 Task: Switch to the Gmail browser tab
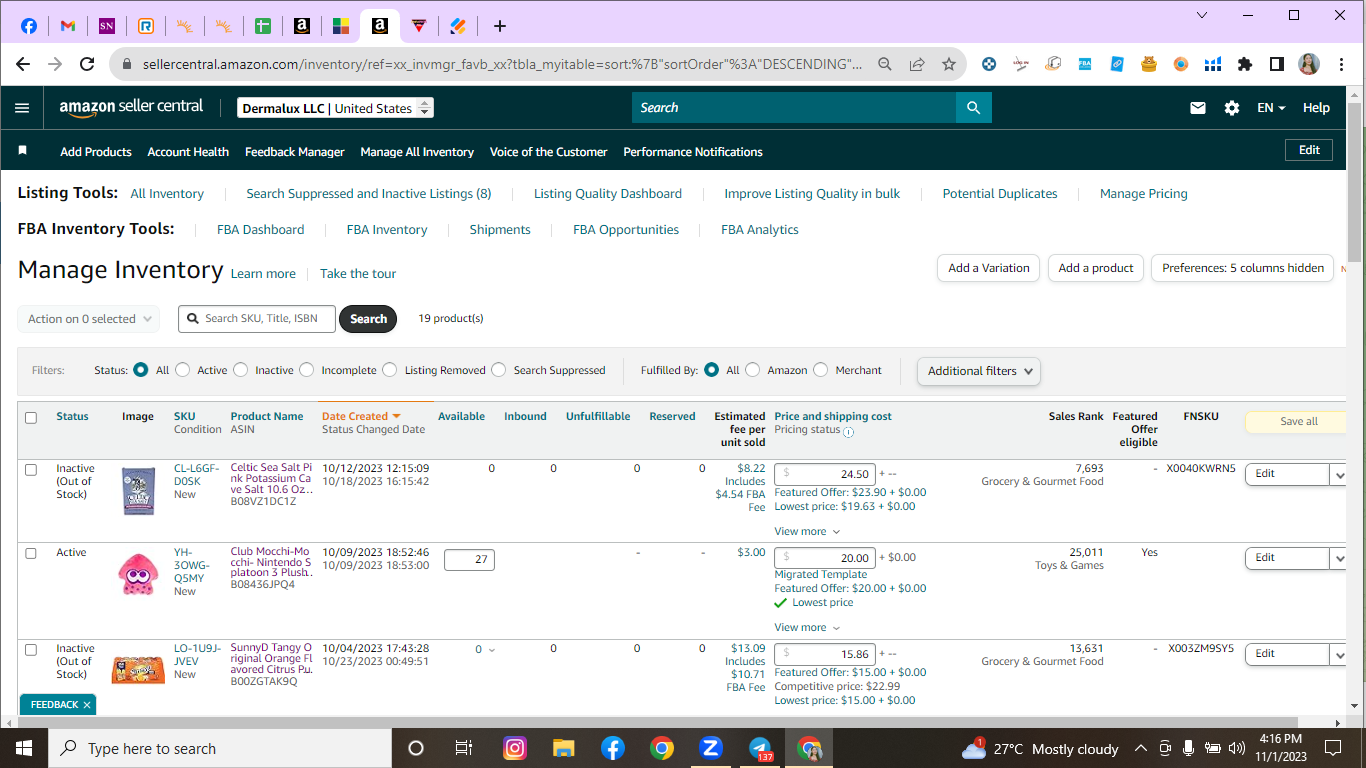click(x=68, y=26)
